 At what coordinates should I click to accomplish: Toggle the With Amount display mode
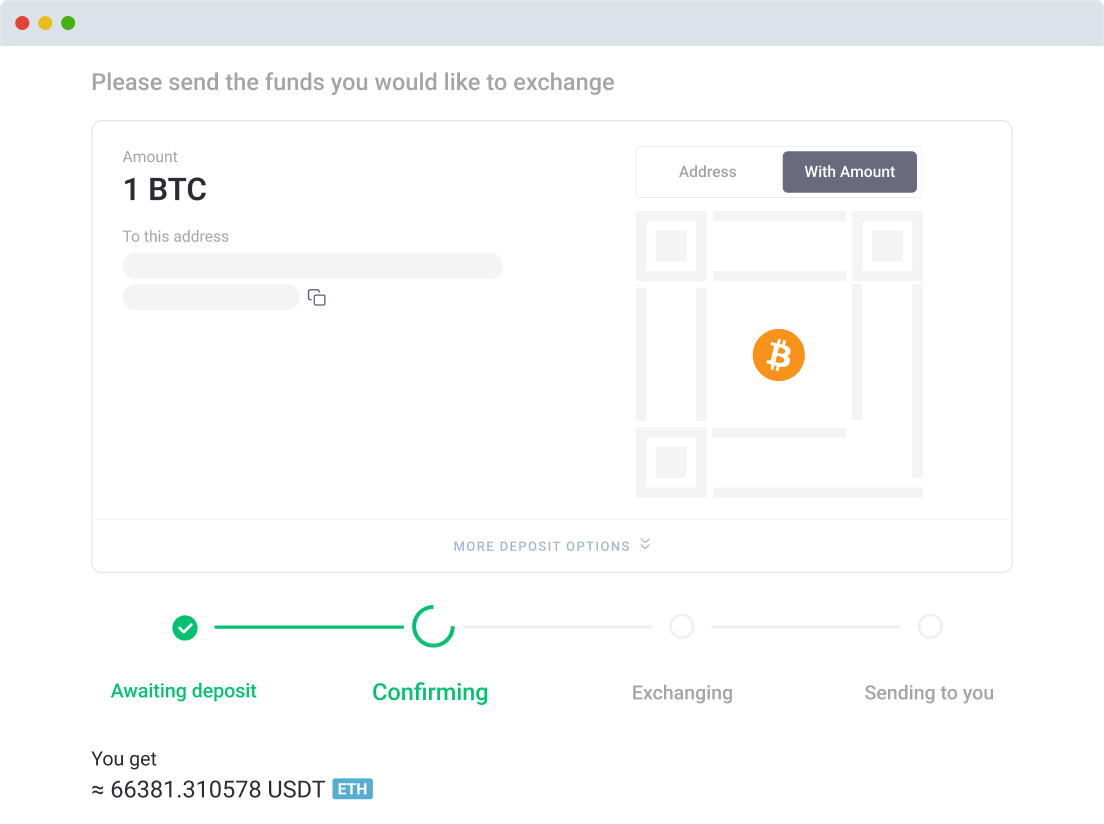[849, 171]
